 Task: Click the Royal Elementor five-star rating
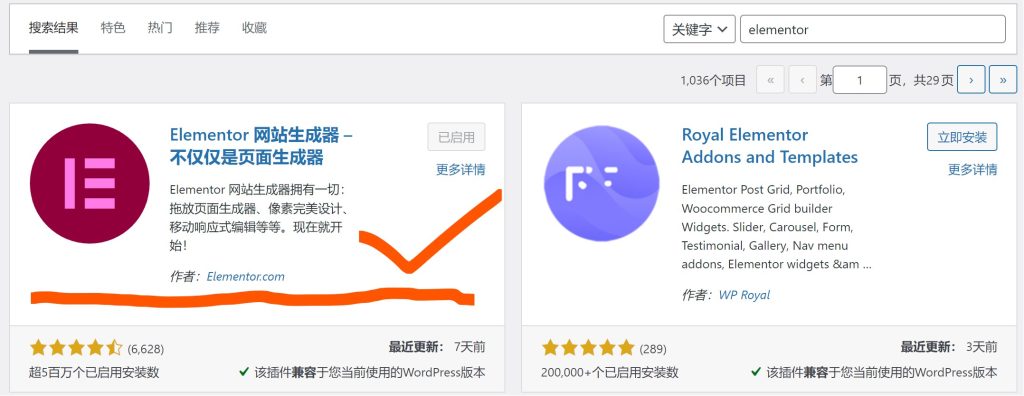point(588,348)
